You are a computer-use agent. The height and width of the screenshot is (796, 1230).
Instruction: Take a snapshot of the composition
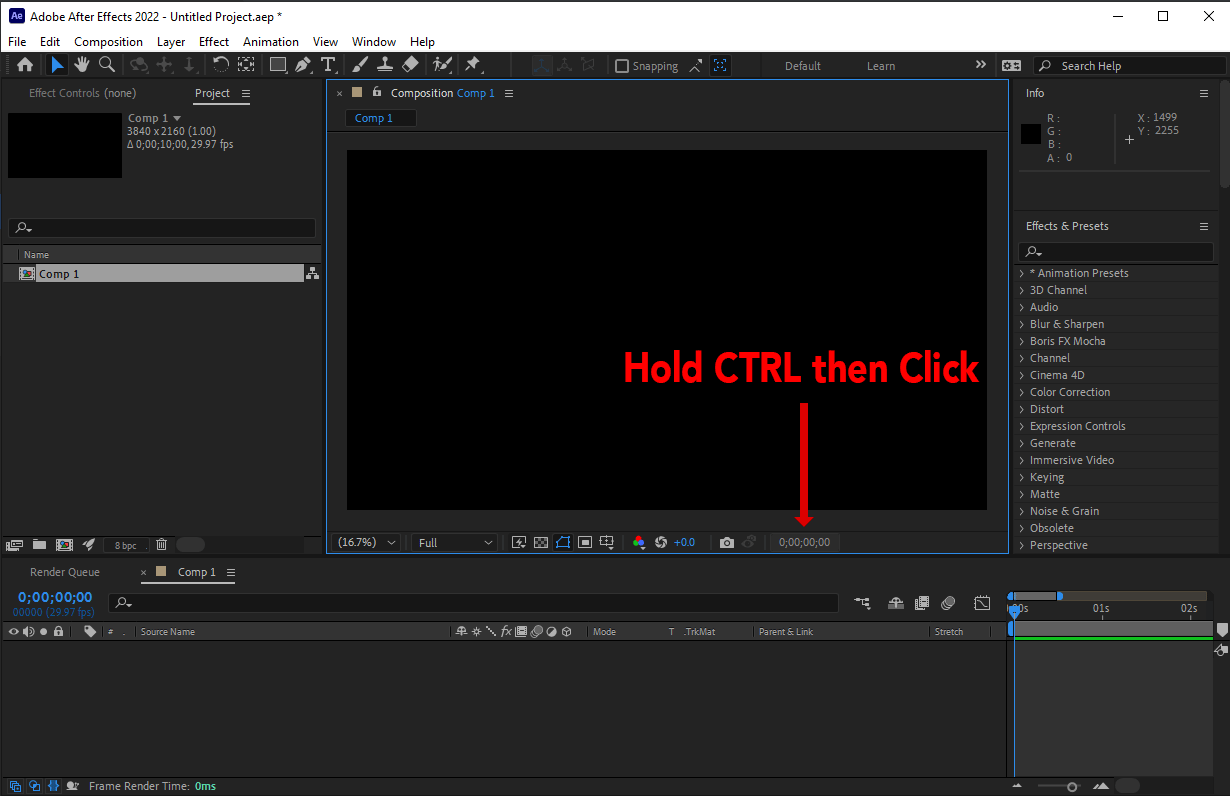pyautogui.click(x=726, y=542)
